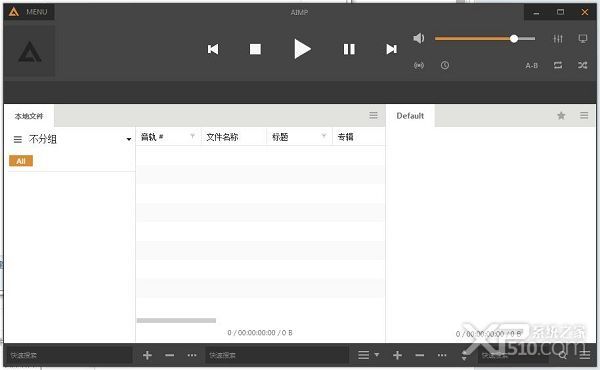
Task: Start playback with the Play button
Action: pos(302,49)
